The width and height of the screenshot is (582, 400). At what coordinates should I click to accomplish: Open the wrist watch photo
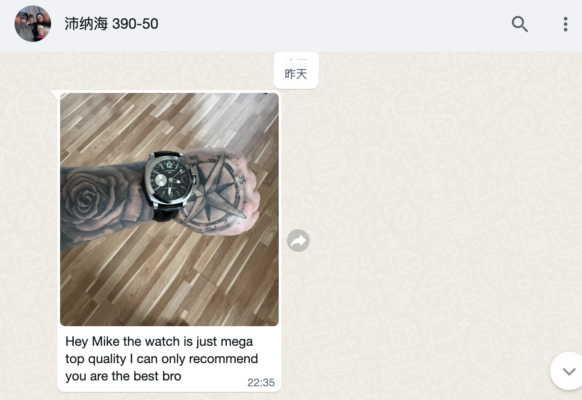(x=169, y=209)
